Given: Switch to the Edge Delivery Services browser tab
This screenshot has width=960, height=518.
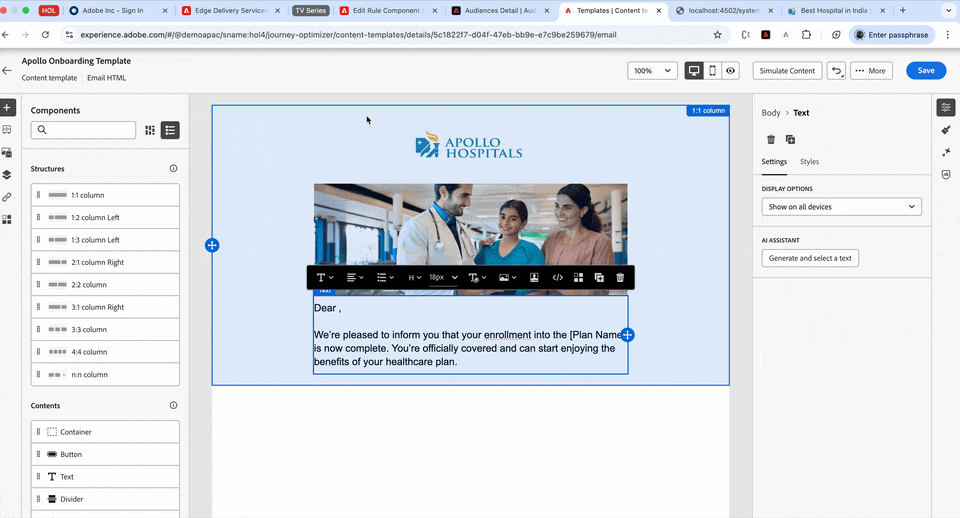Looking at the screenshot, I should (231, 10).
